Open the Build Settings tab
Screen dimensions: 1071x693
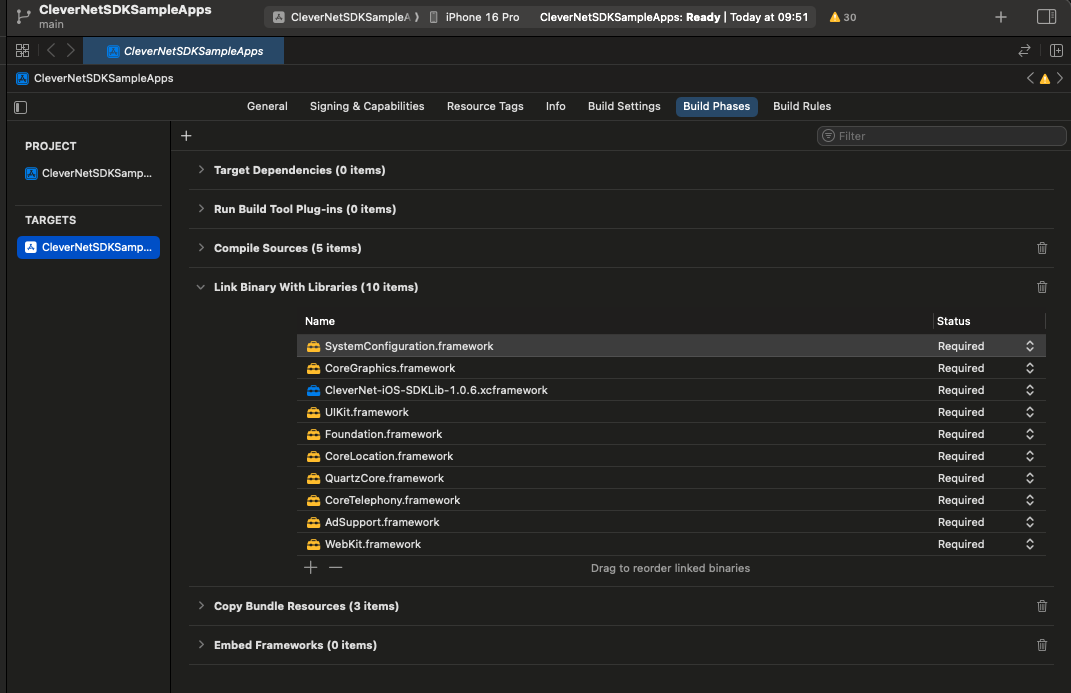click(624, 107)
